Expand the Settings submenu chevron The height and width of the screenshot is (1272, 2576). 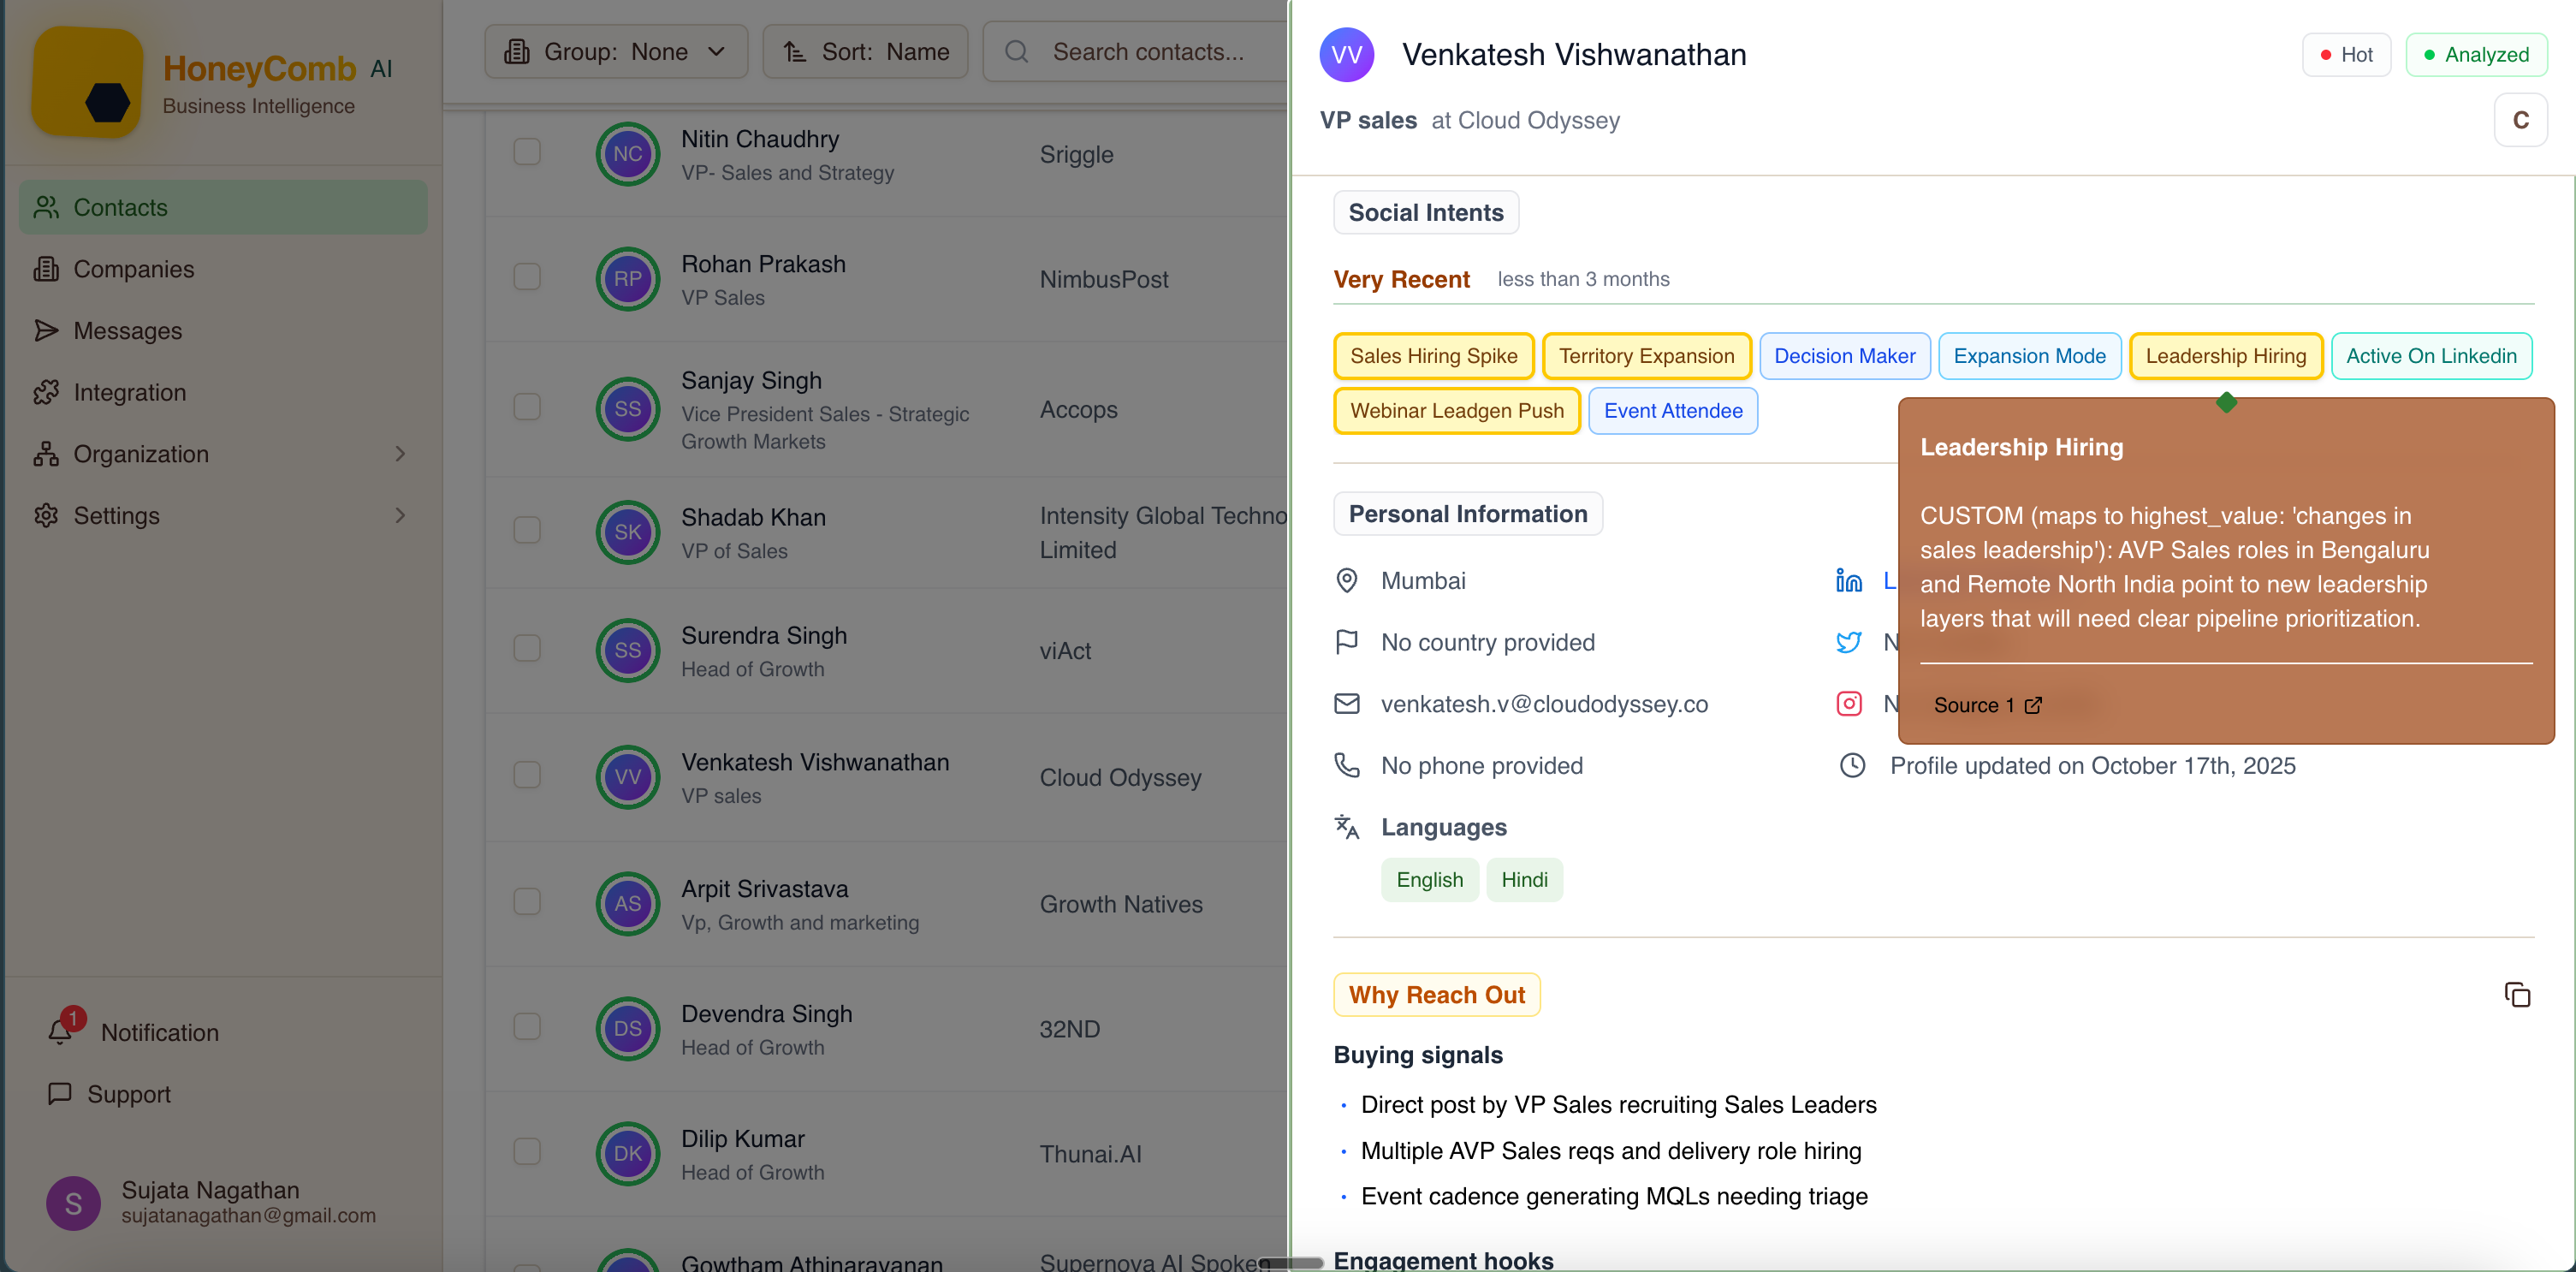400,515
